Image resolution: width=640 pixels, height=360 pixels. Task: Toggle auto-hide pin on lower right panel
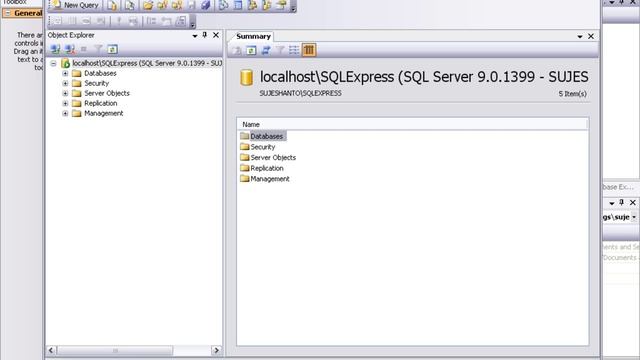pyautogui.click(x=621, y=202)
